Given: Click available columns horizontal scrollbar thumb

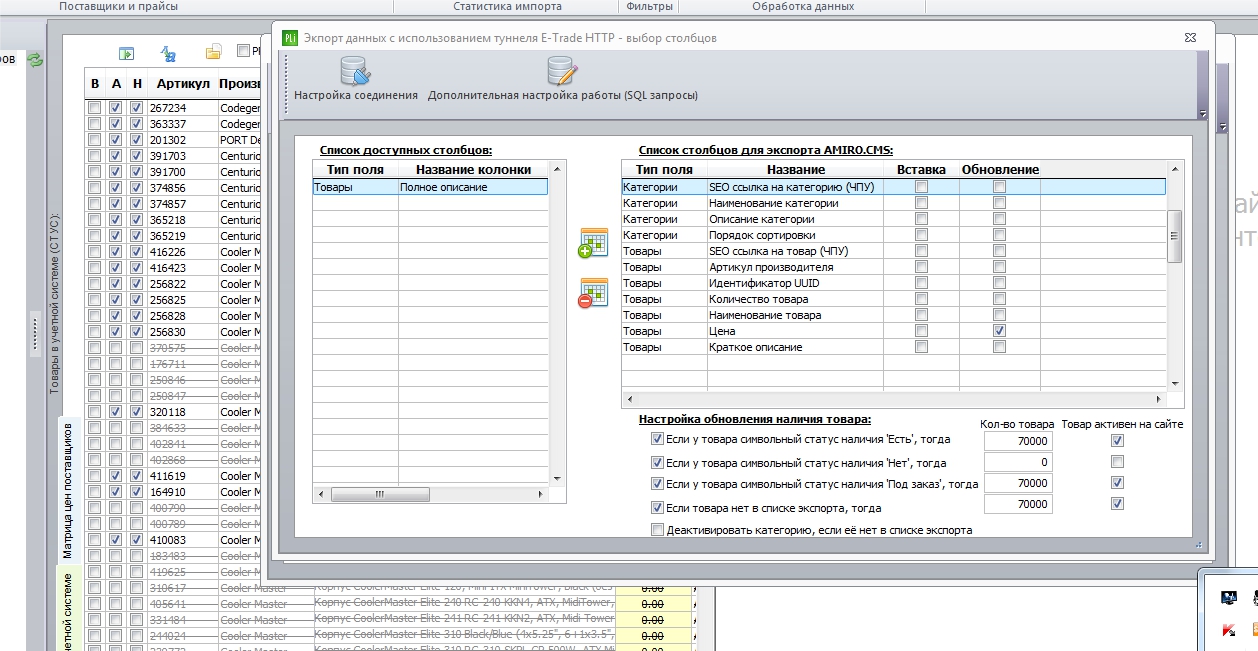Looking at the screenshot, I should coord(380,494).
